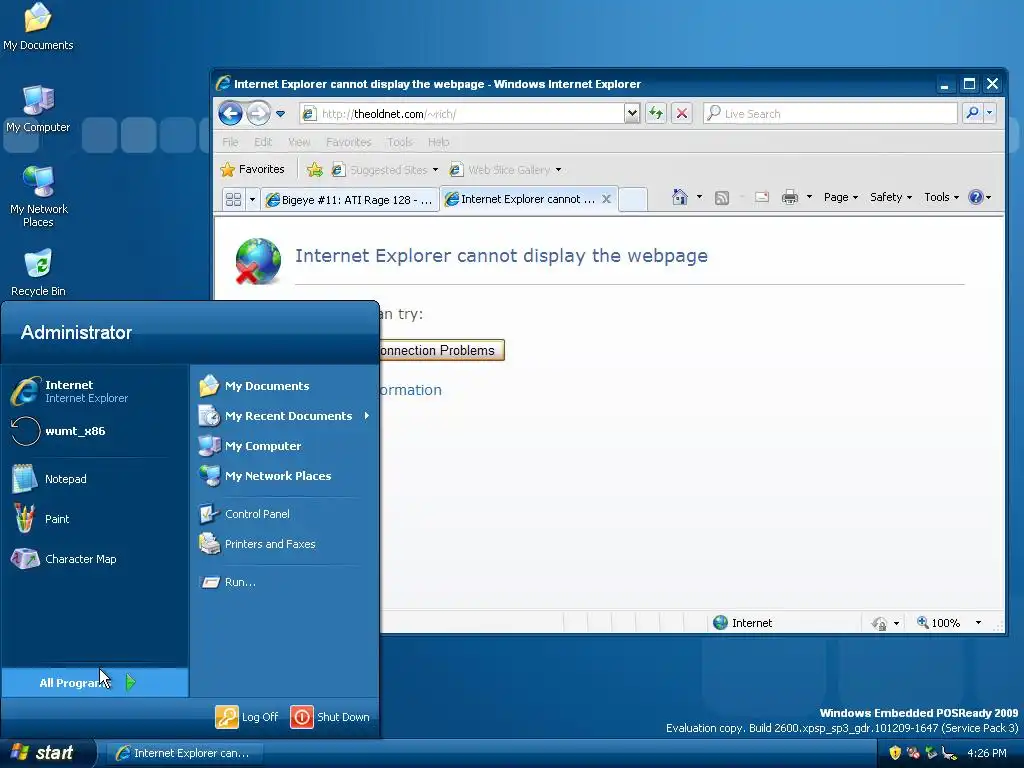Screen dimensions: 1024x768
Task: Open the Safety command bar menu
Action: point(891,197)
